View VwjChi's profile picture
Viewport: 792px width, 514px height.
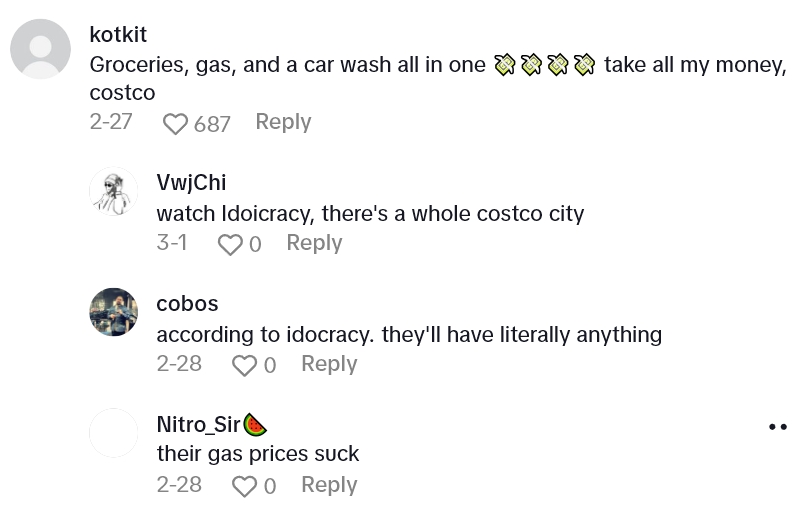(113, 191)
